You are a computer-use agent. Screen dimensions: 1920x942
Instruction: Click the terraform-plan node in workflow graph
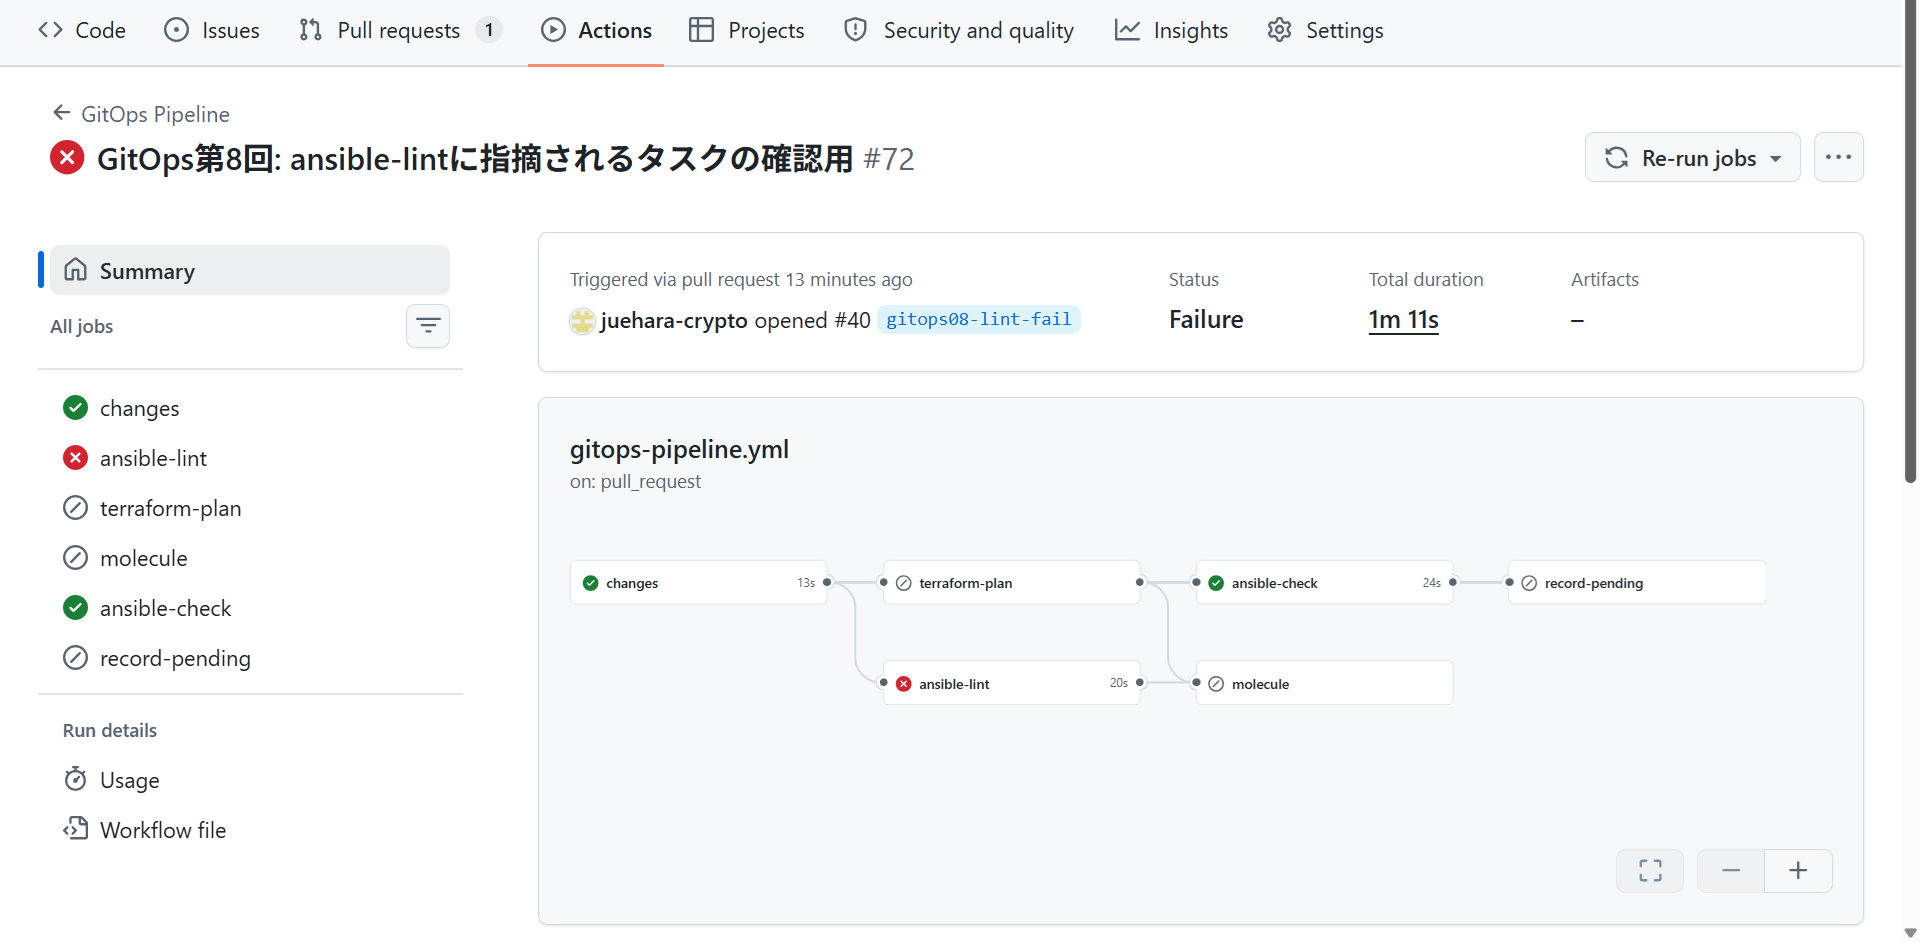click(x=1011, y=583)
